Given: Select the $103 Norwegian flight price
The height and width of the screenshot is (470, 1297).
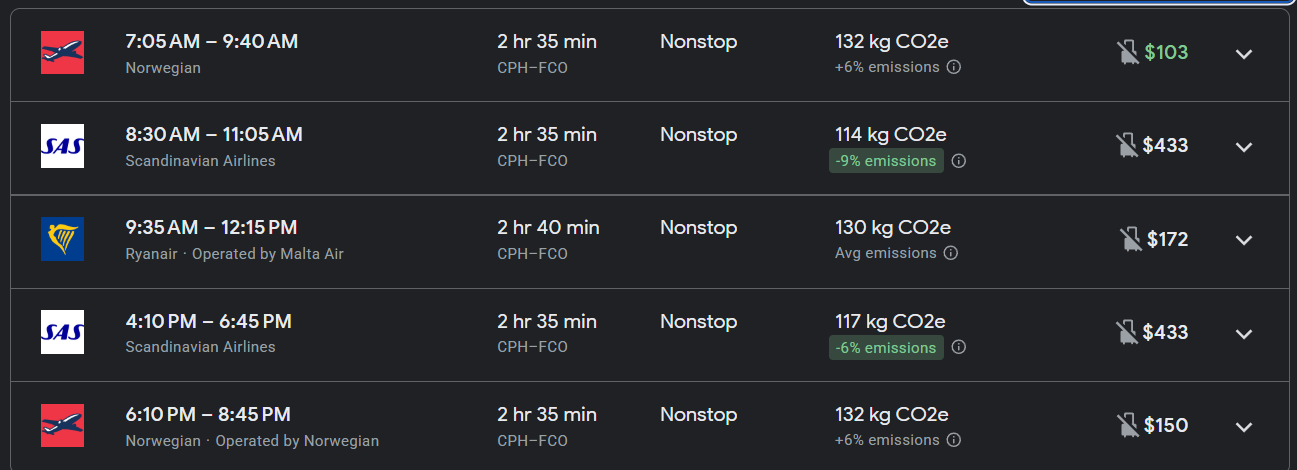Looking at the screenshot, I should pyautogui.click(x=1166, y=53).
